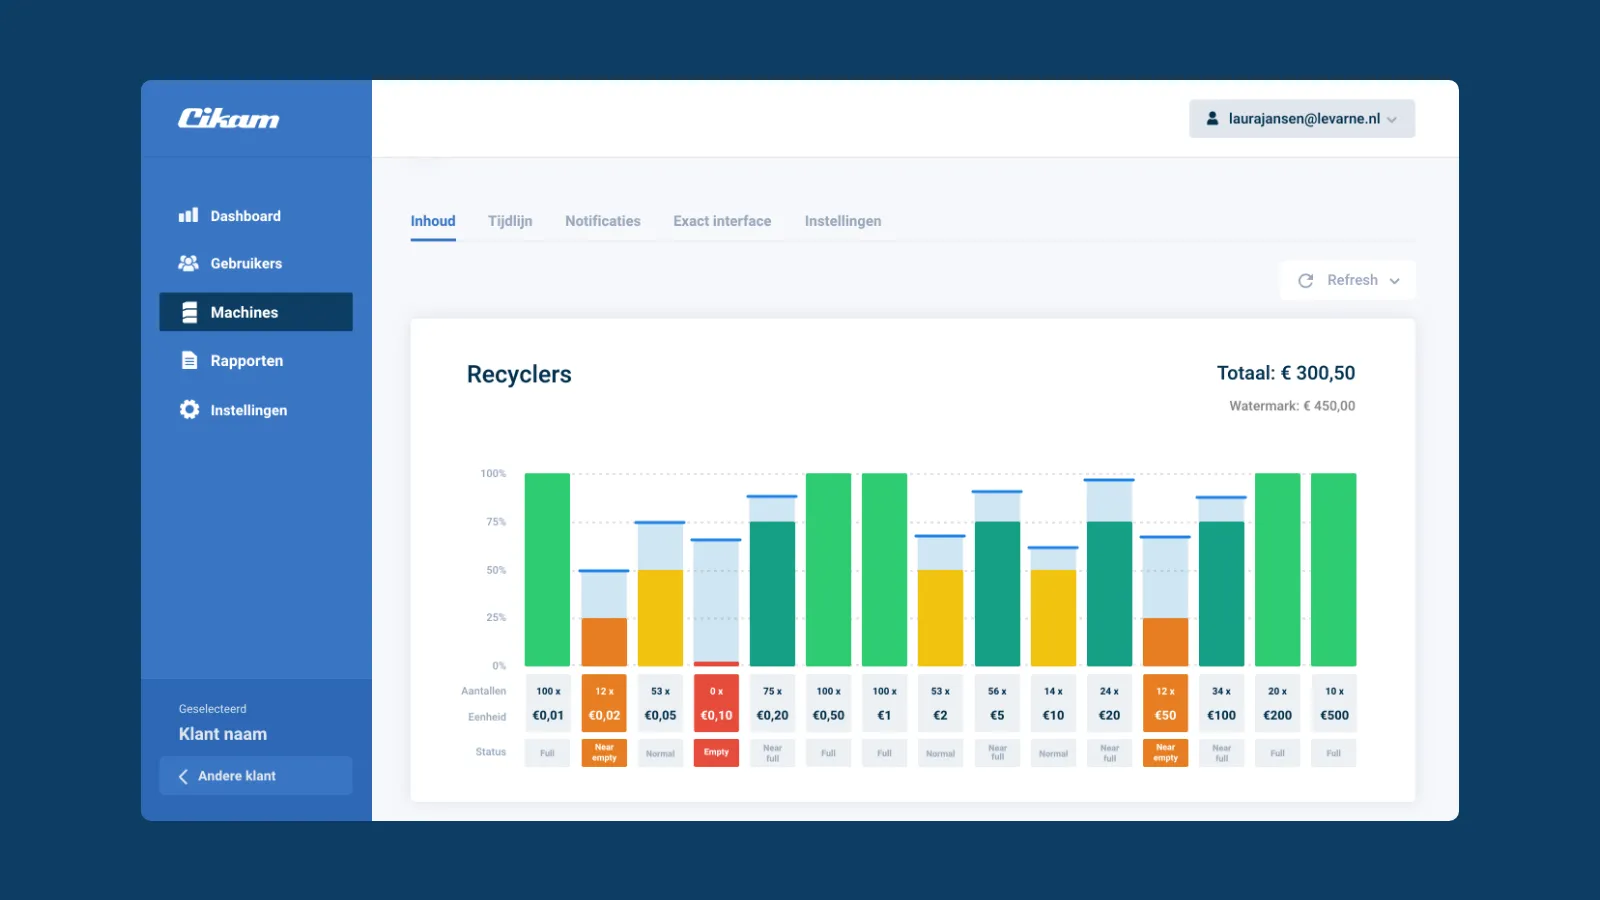Click the 'Recyclers' heading
This screenshot has width=1600, height=900.
coord(519,374)
